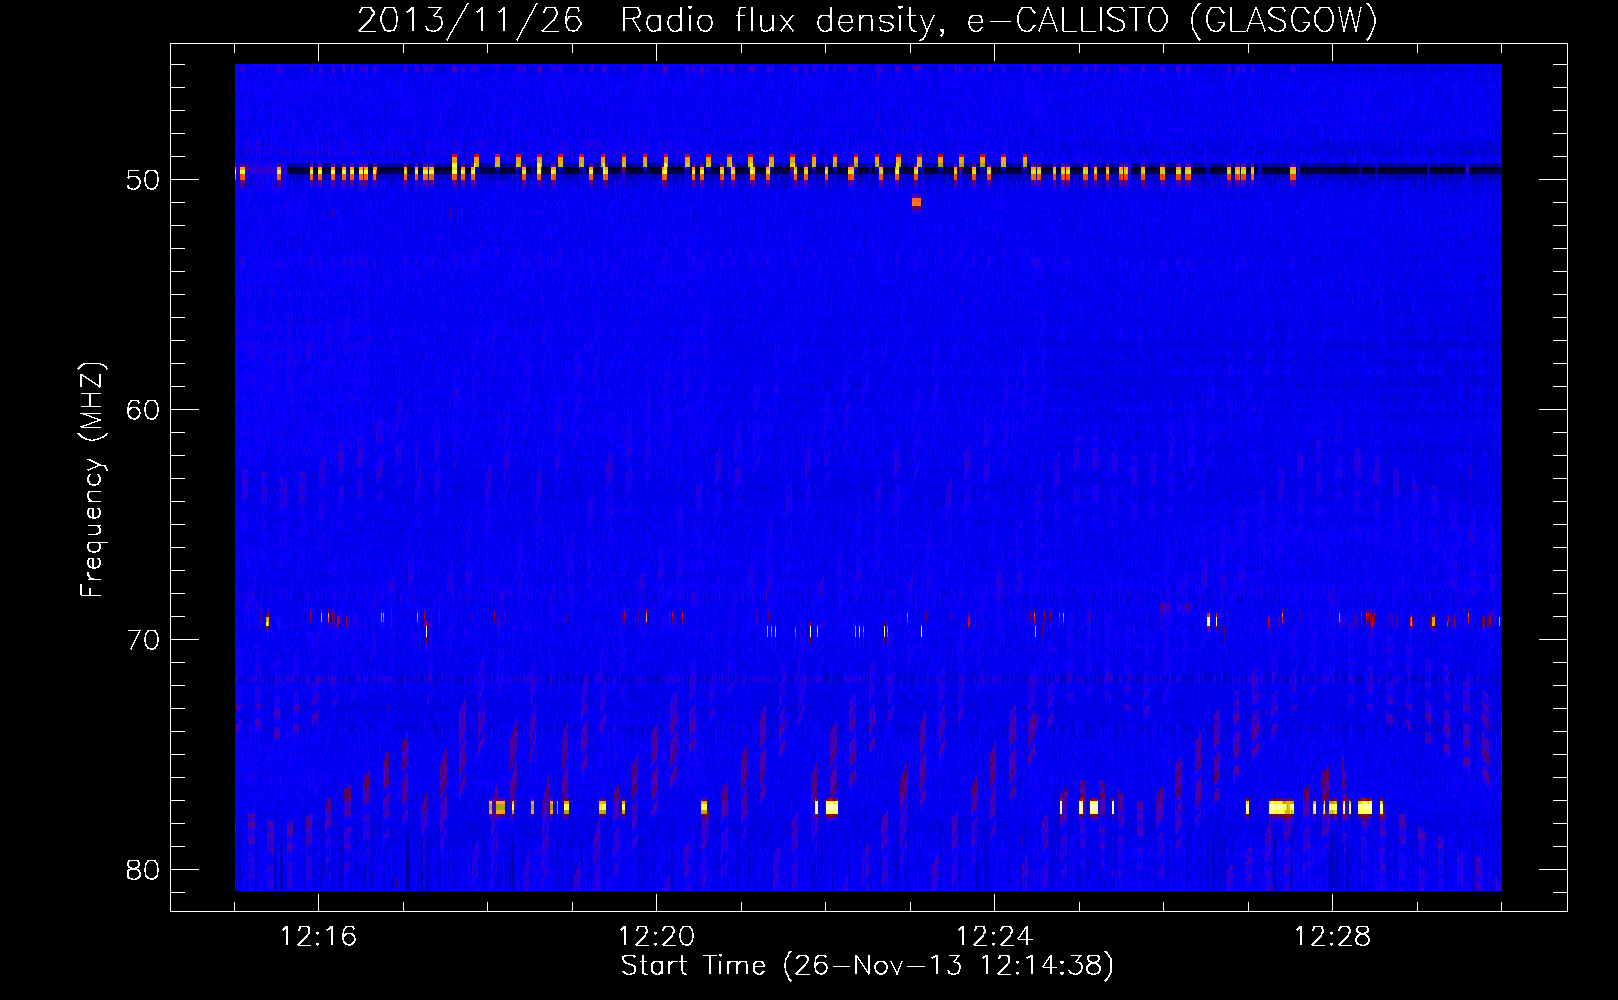Viewport: 1618px width, 1000px height.
Task: Click the 12:16 time tick label
Action: coord(318,936)
